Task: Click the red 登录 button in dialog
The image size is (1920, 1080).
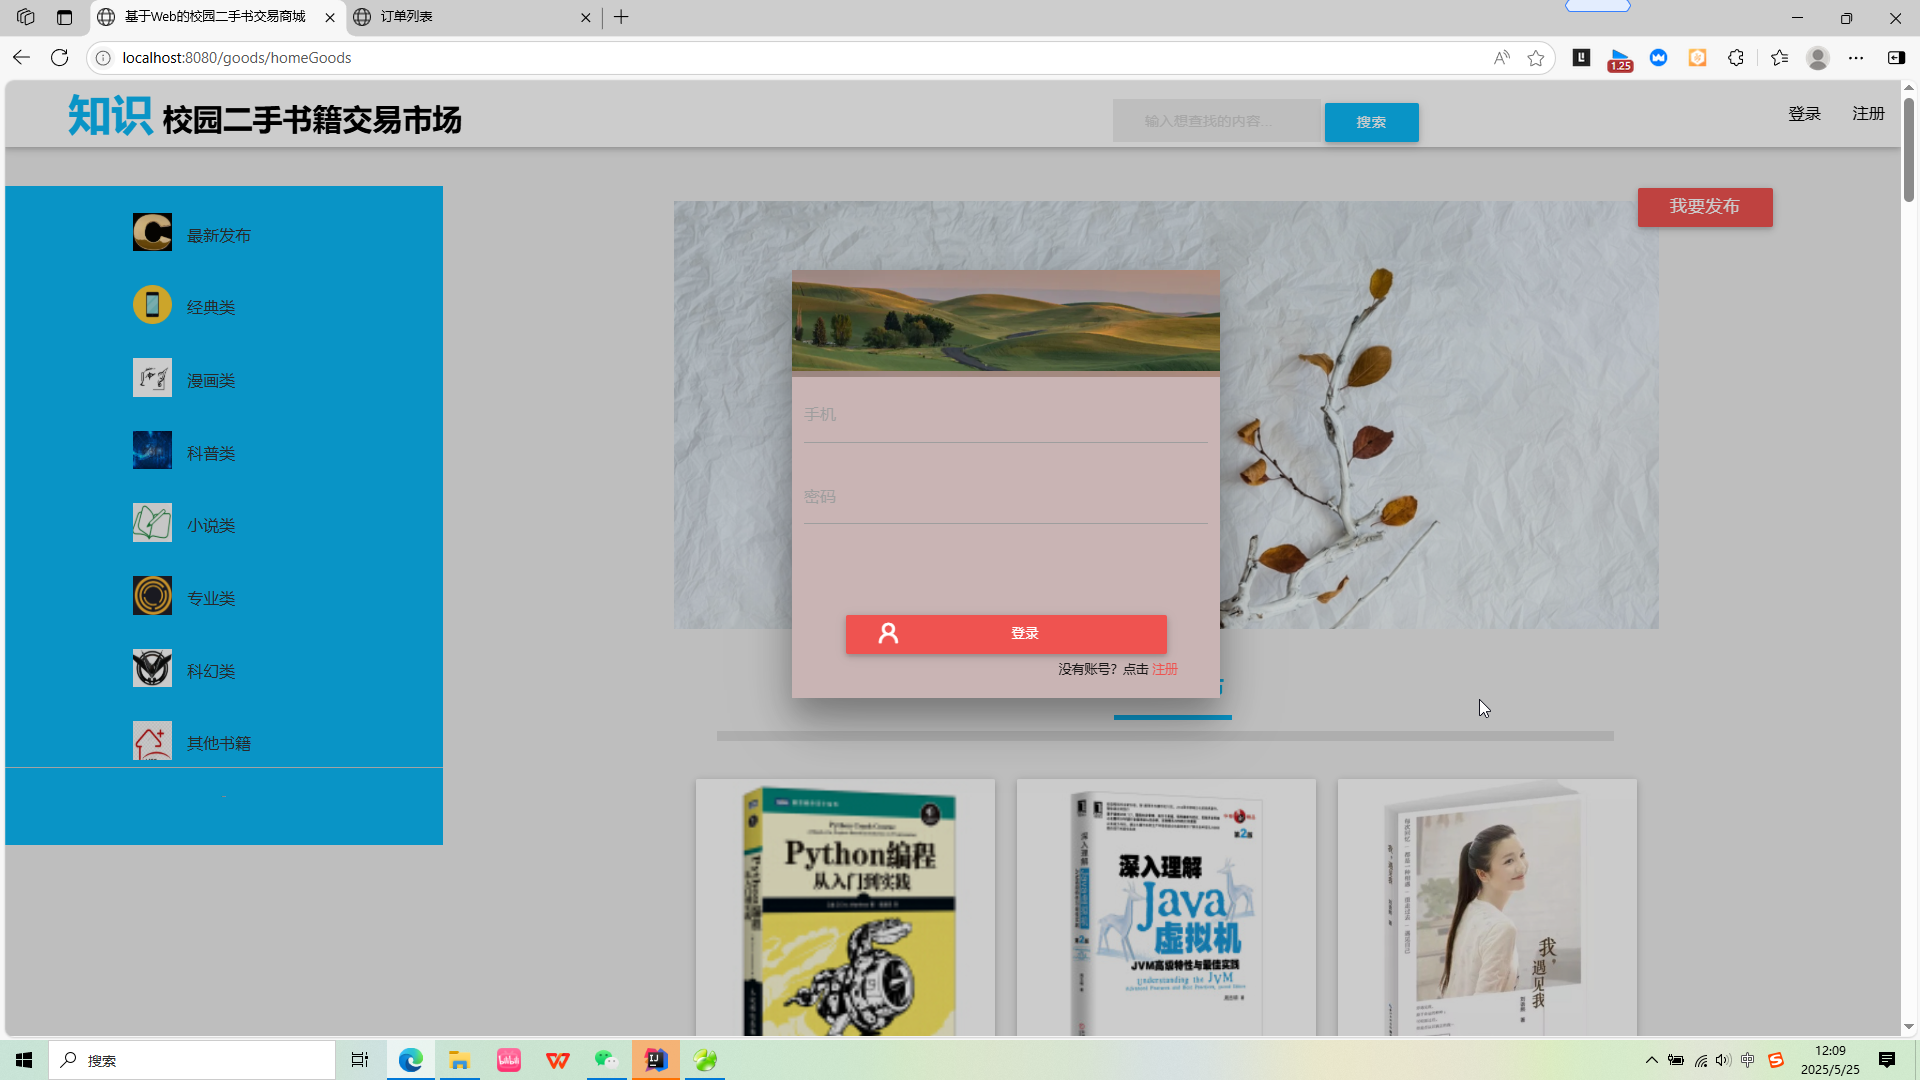Action: coord(1006,634)
